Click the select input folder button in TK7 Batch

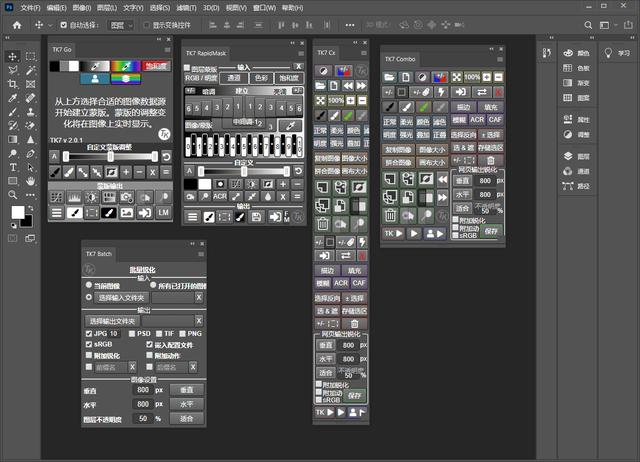pyautogui.click(x=121, y=298)
